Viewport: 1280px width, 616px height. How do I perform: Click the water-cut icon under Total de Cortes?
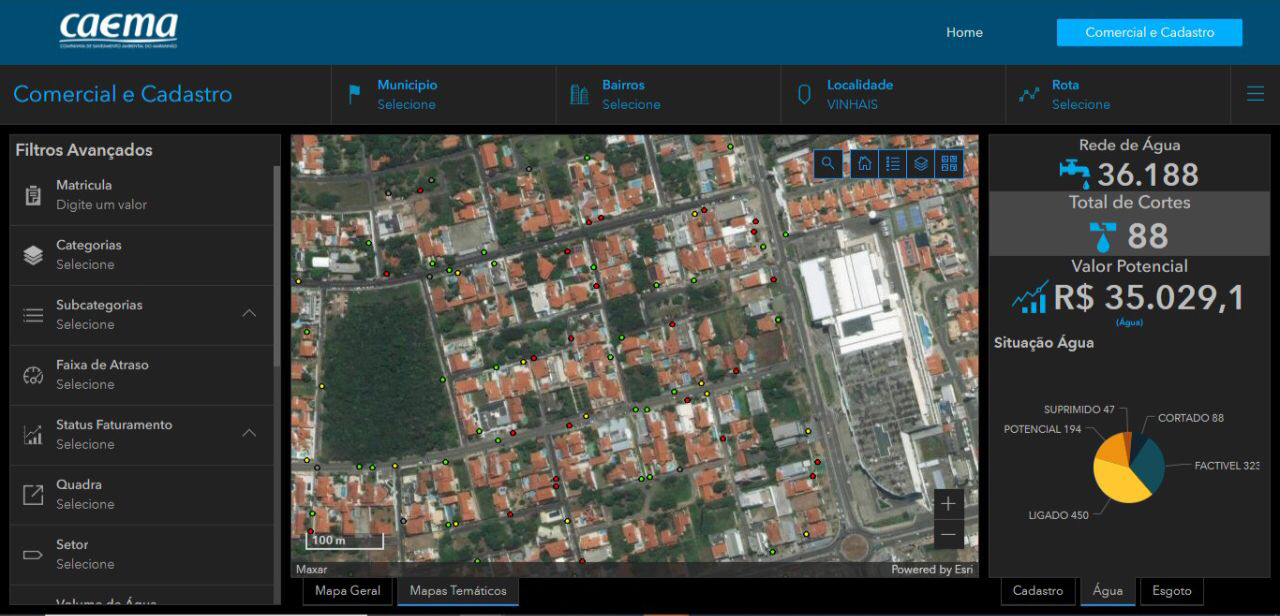(1103, 236)
